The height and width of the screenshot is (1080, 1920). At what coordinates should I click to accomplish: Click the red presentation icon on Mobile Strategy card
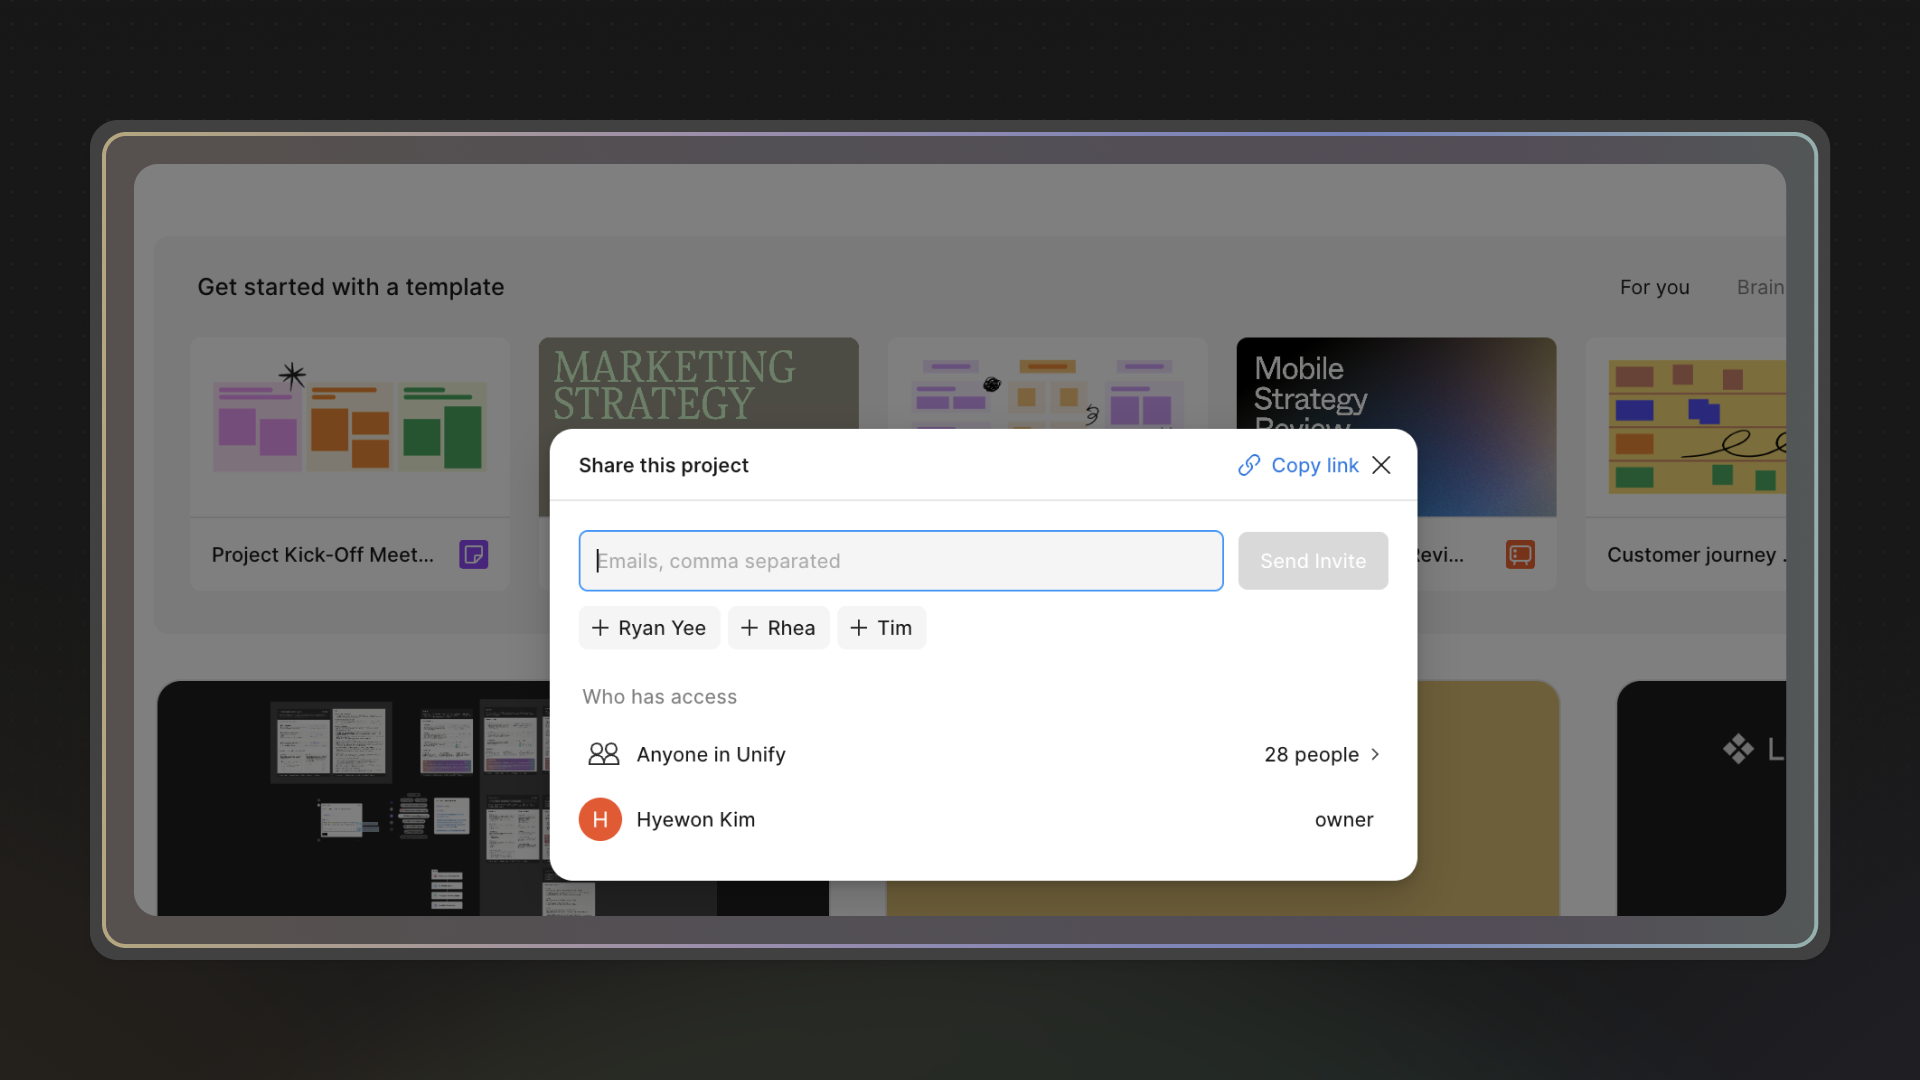tap(1520, 554)
